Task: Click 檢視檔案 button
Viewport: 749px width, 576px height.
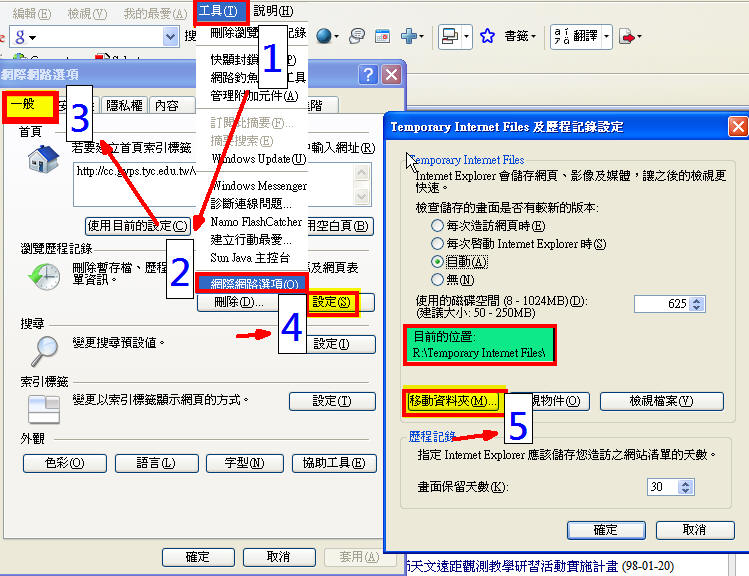Action: click(662, 401)
